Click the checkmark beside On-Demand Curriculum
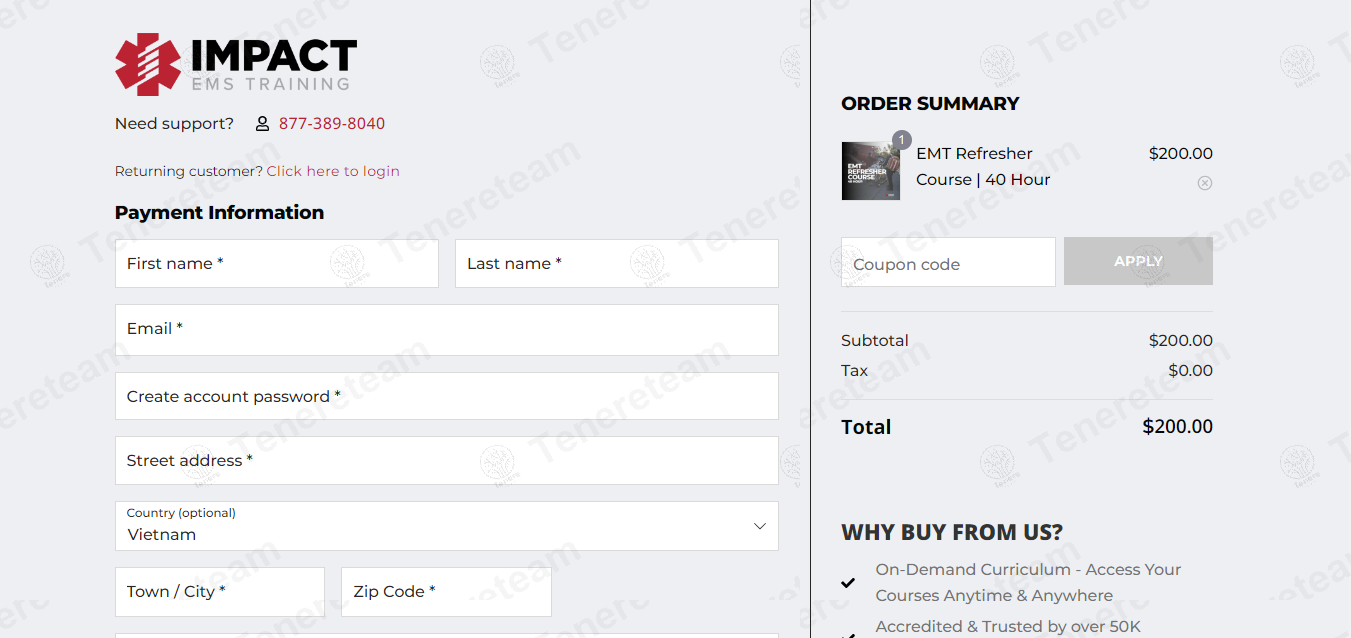This screenshot has height=638, width=1351. tap(848, 582)
